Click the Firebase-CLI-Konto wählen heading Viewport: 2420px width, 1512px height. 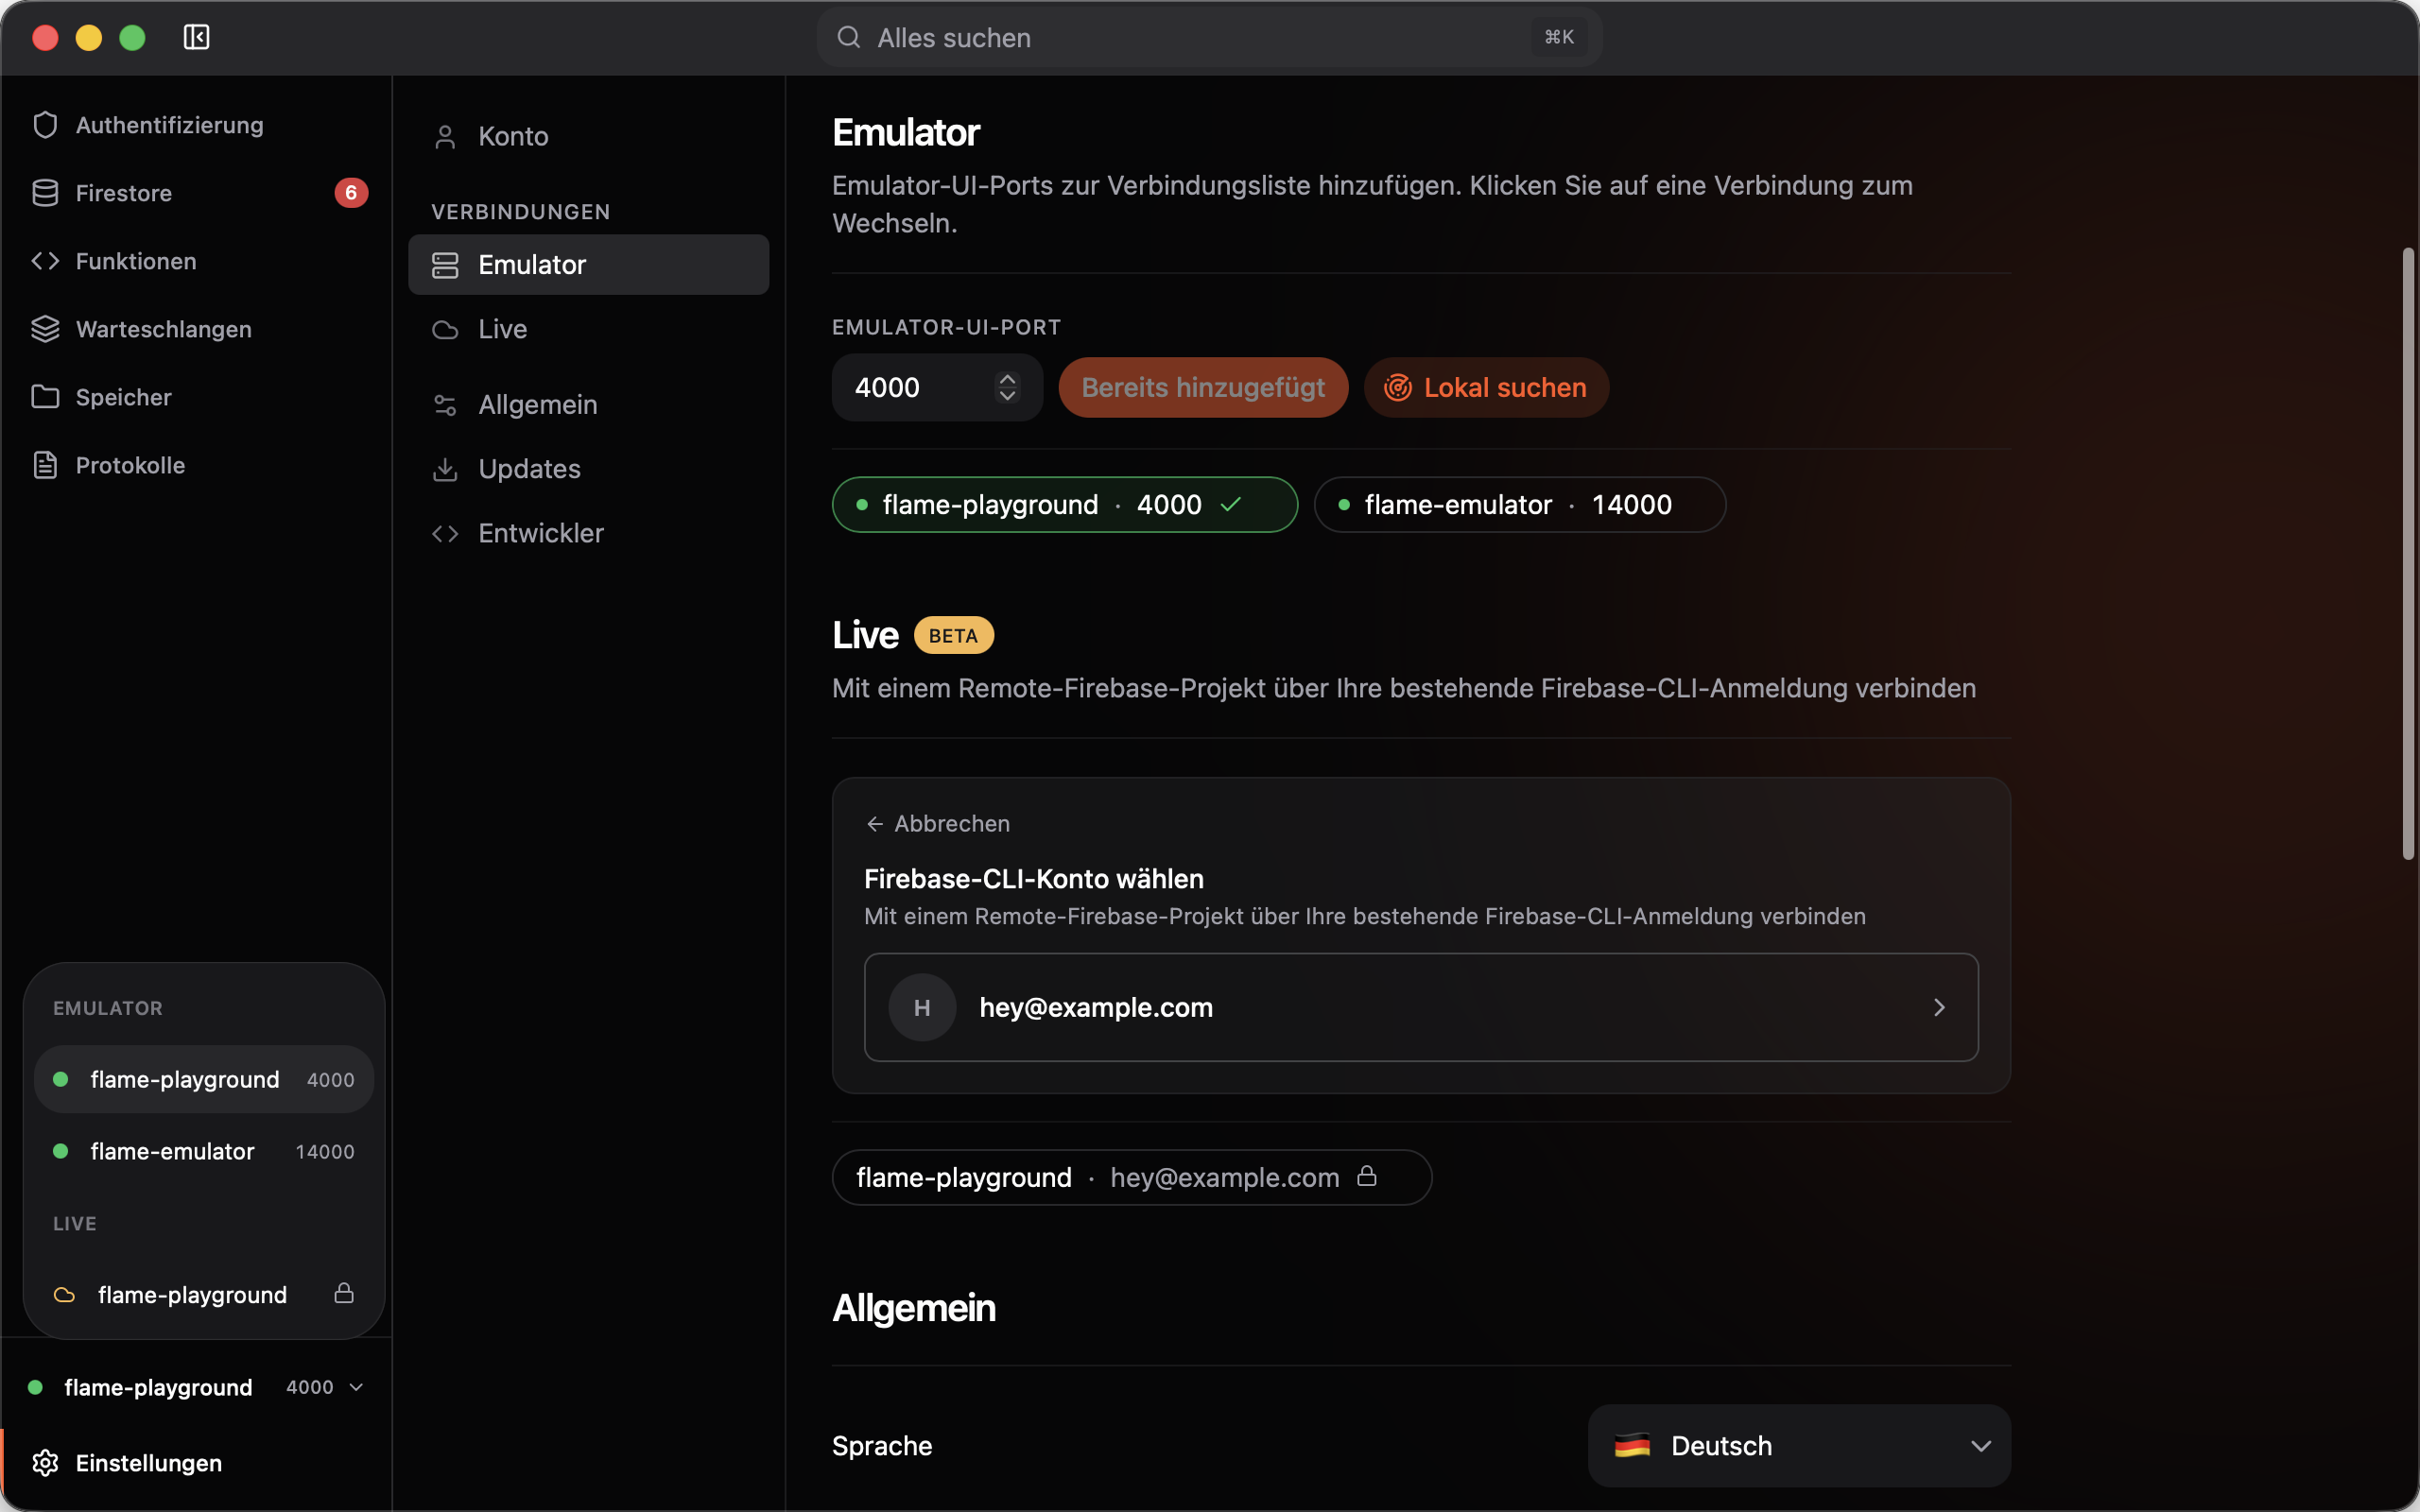1034,879
